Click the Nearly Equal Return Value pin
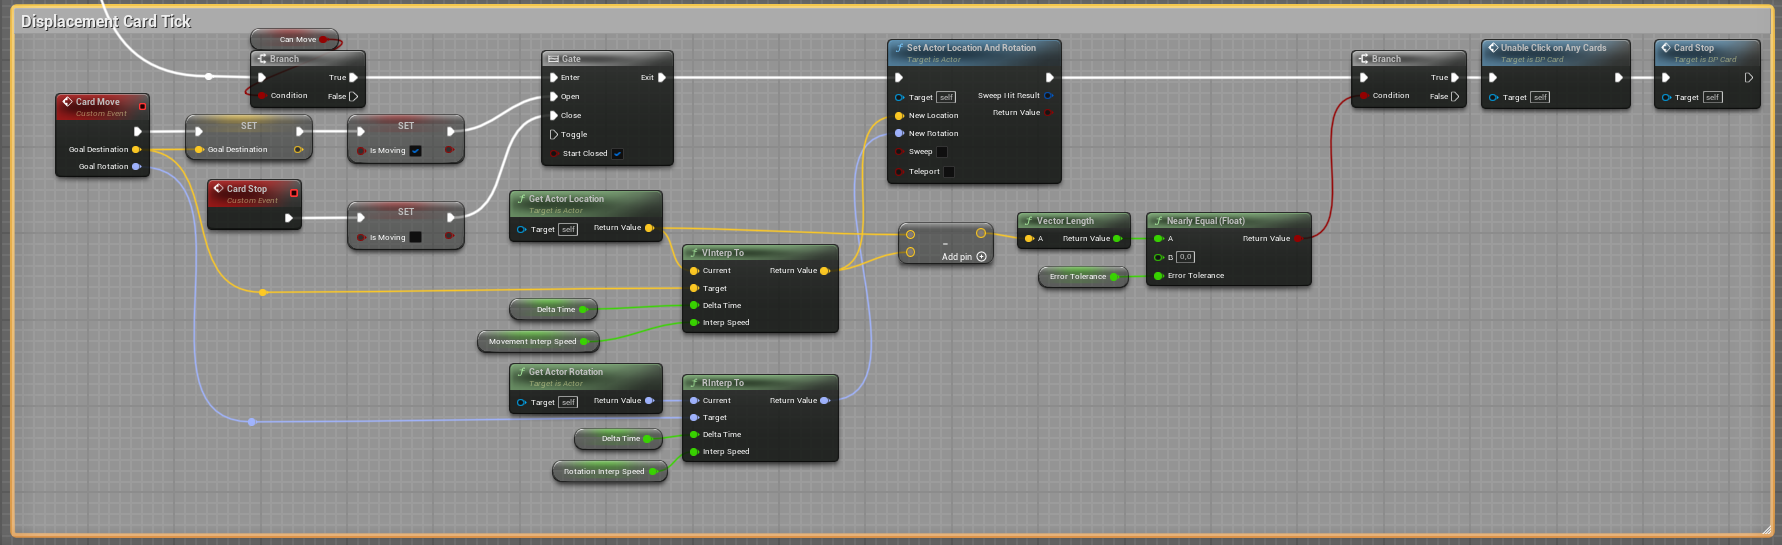Screen dimensions: 1782x545 tap(1298, 239)
